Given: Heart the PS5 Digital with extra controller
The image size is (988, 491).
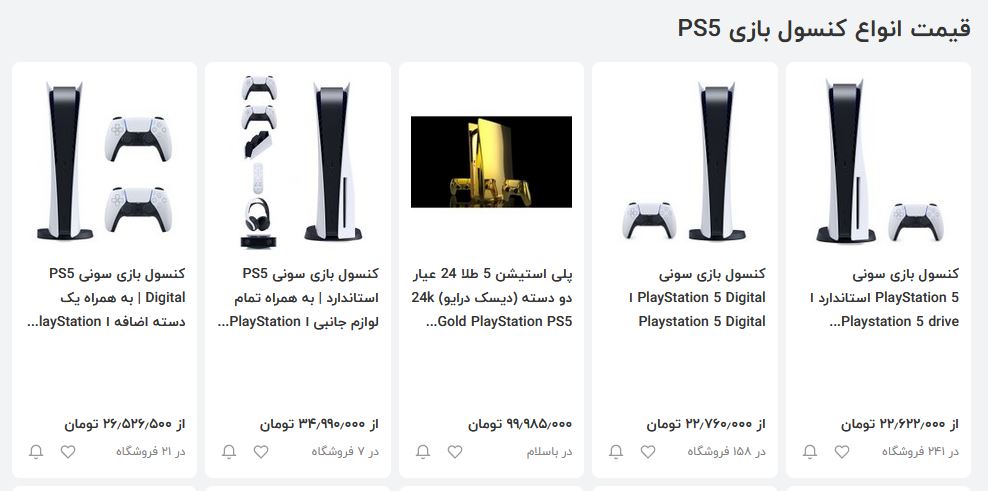Looking at the screenshot, I should click(x=67, y=452).
